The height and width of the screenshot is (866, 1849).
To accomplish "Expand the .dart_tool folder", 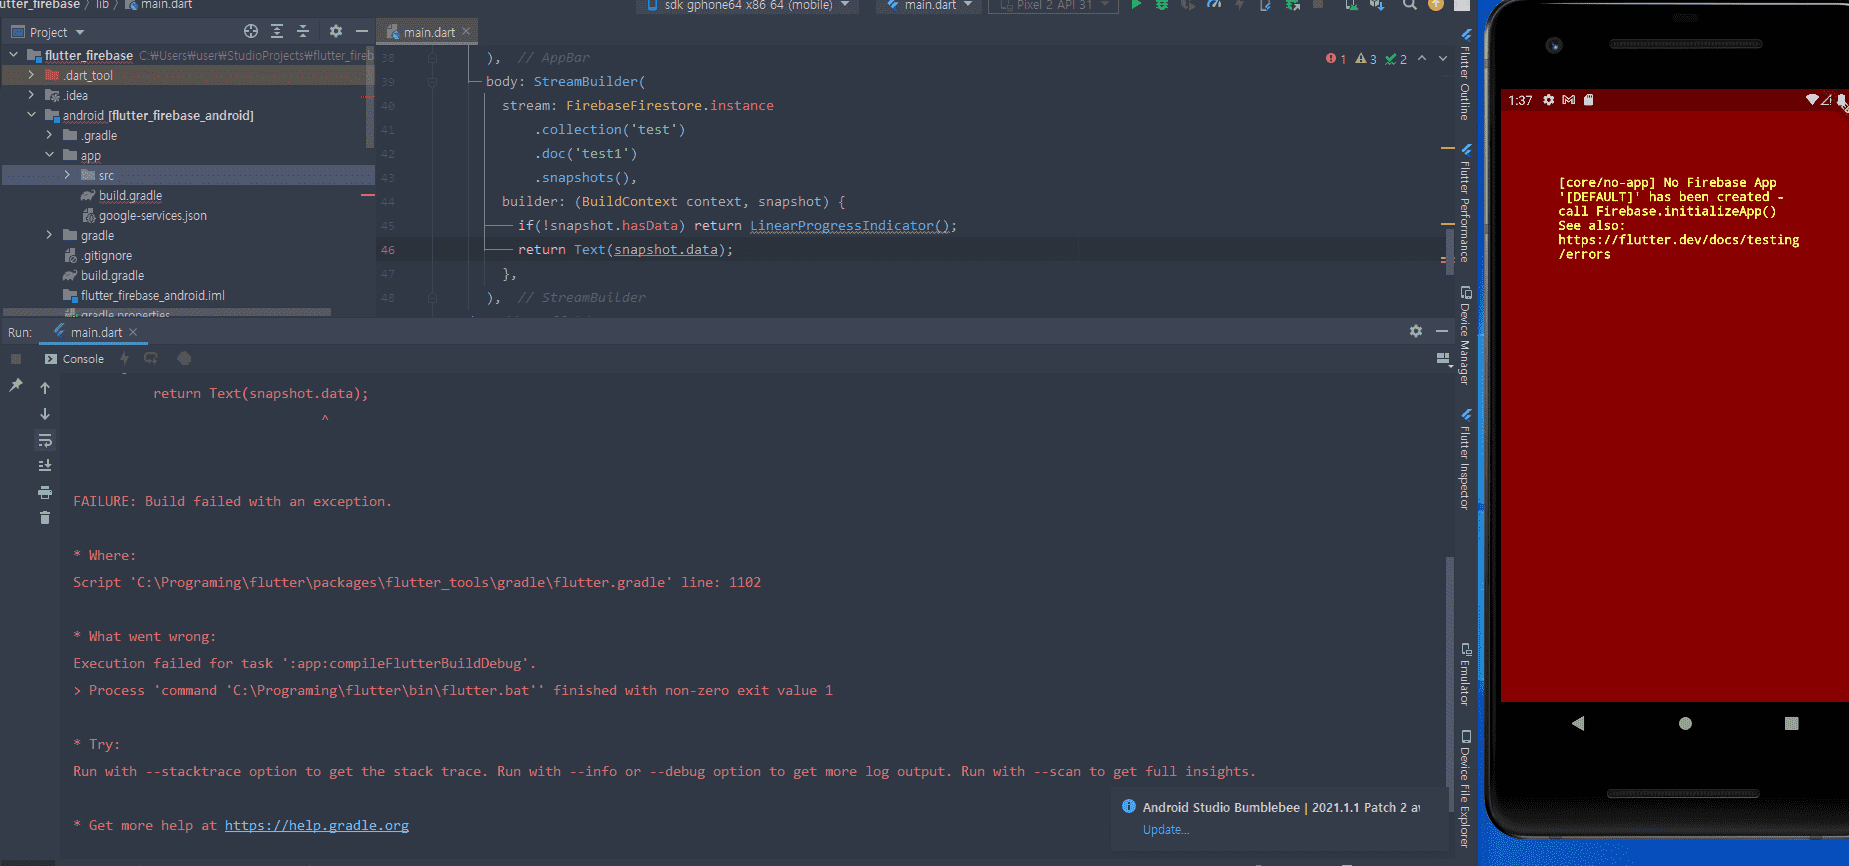I will (31, 75).
